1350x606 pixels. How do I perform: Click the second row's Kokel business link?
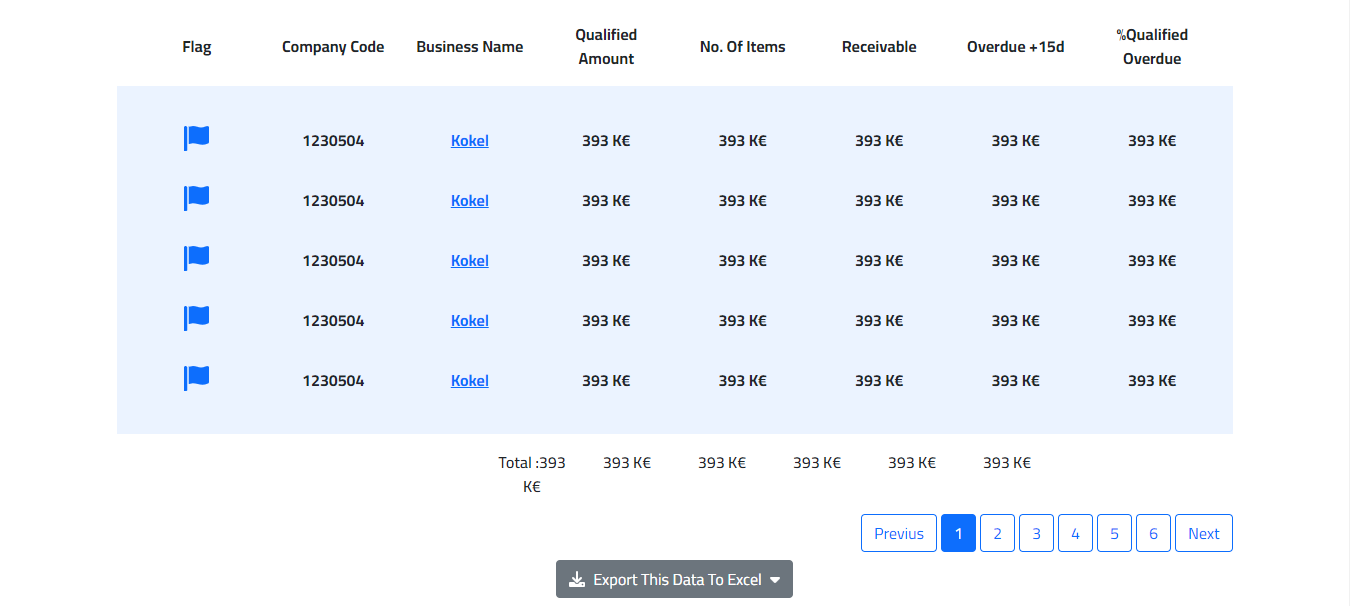click(x=469, y=201)
